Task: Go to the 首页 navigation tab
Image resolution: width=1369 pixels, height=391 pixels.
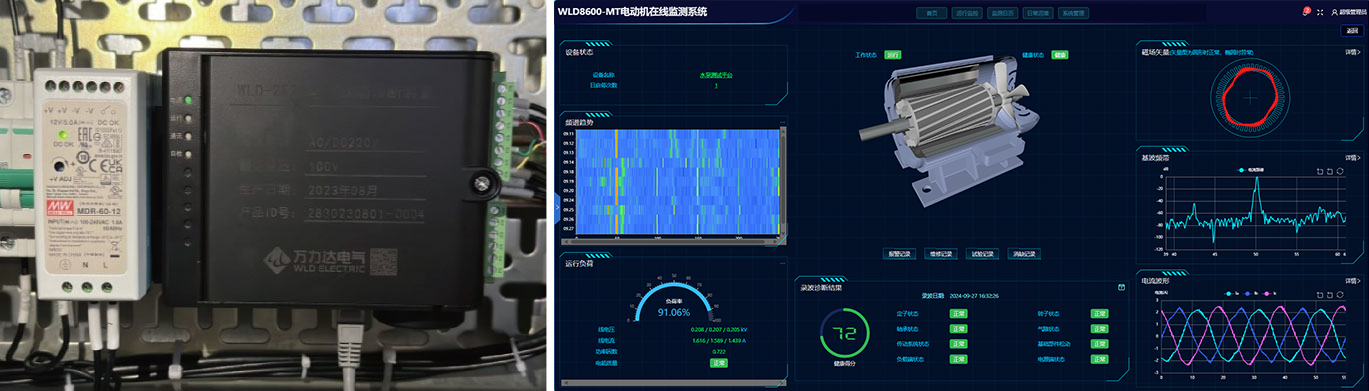Action: (932, 13)
